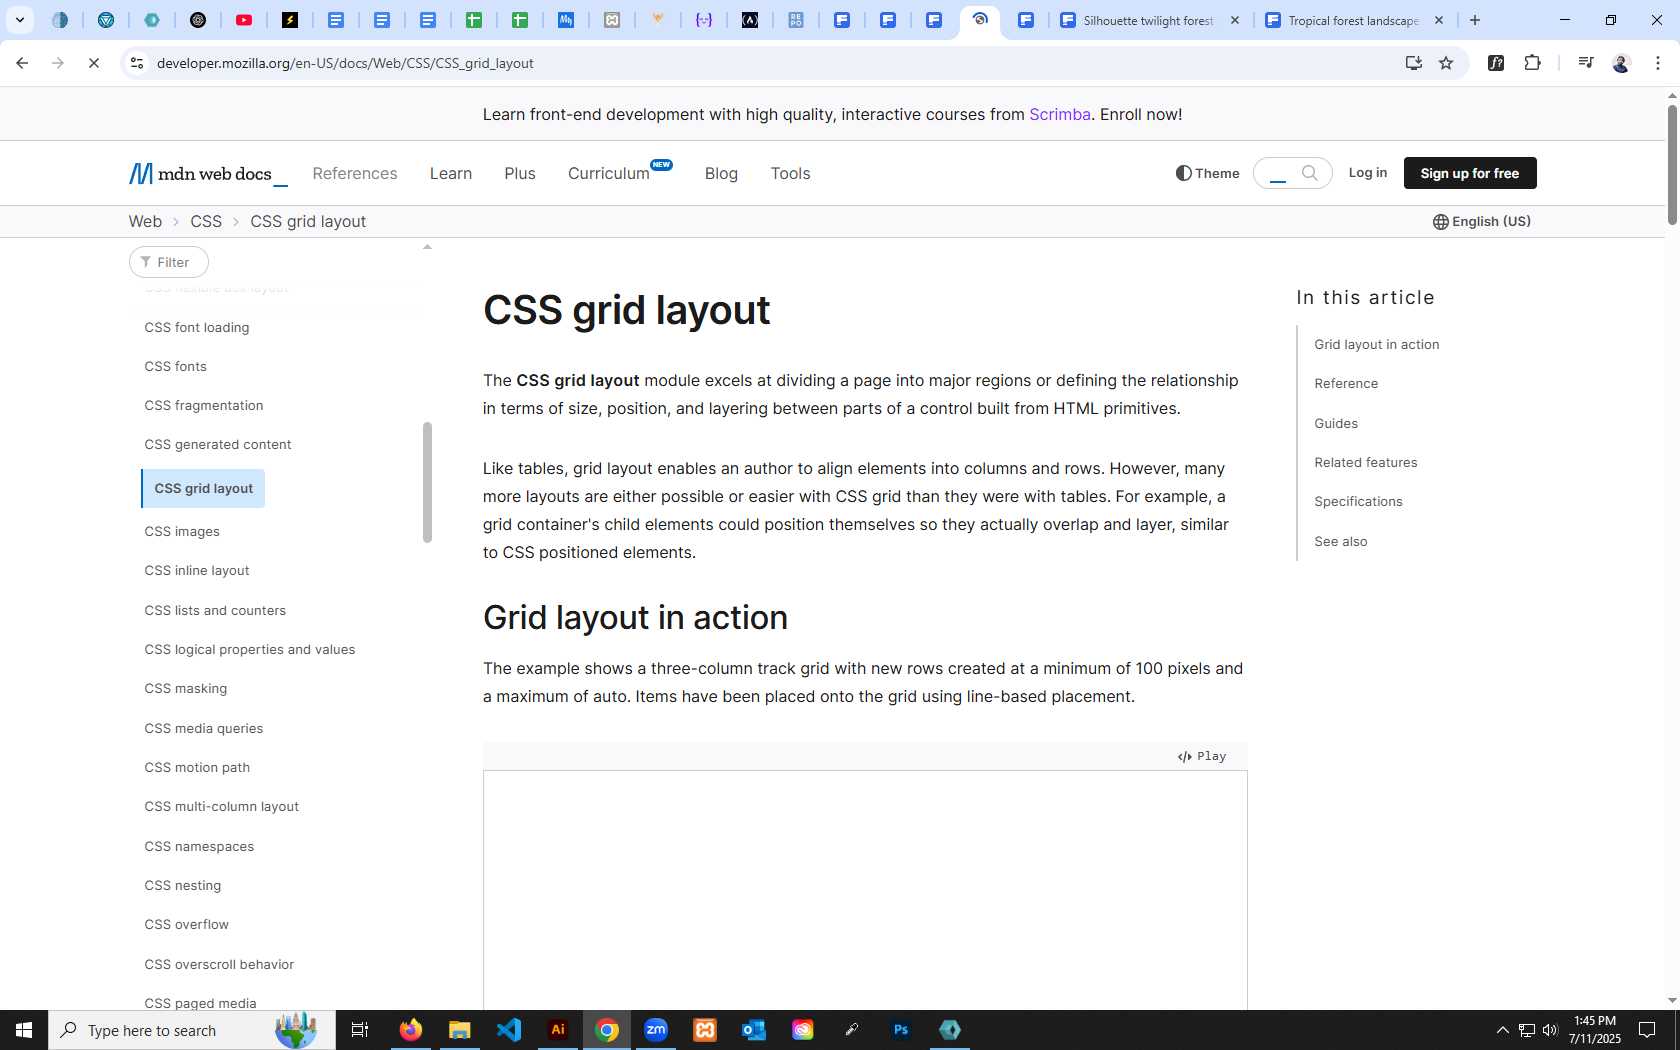The width and height of the screenshot is (1680, 1050).
Task: Switch to the YouTube tab
Action: [244, 20]
